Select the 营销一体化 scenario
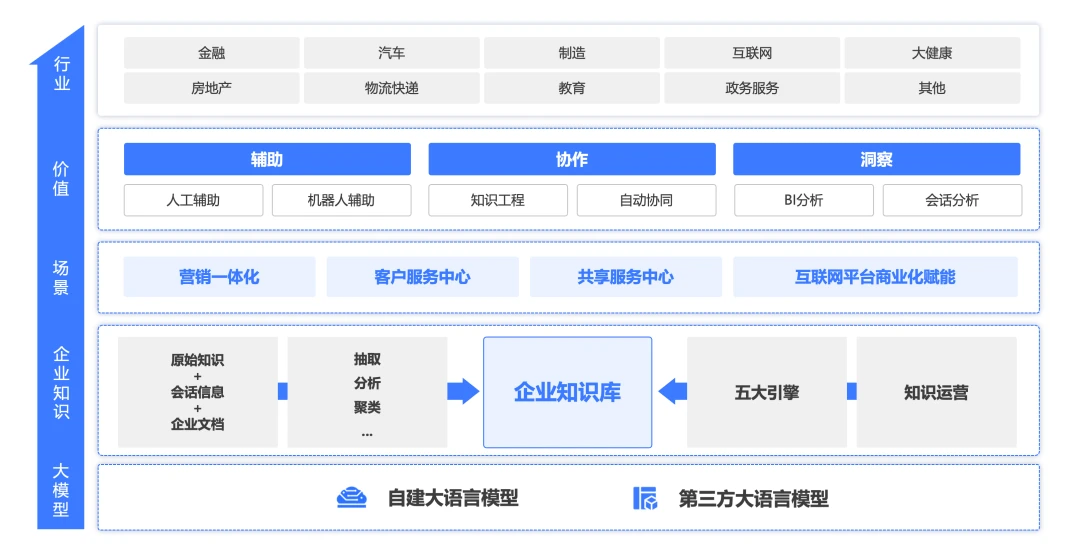This screenshot has width=1080, height=556. coord(219,277)
